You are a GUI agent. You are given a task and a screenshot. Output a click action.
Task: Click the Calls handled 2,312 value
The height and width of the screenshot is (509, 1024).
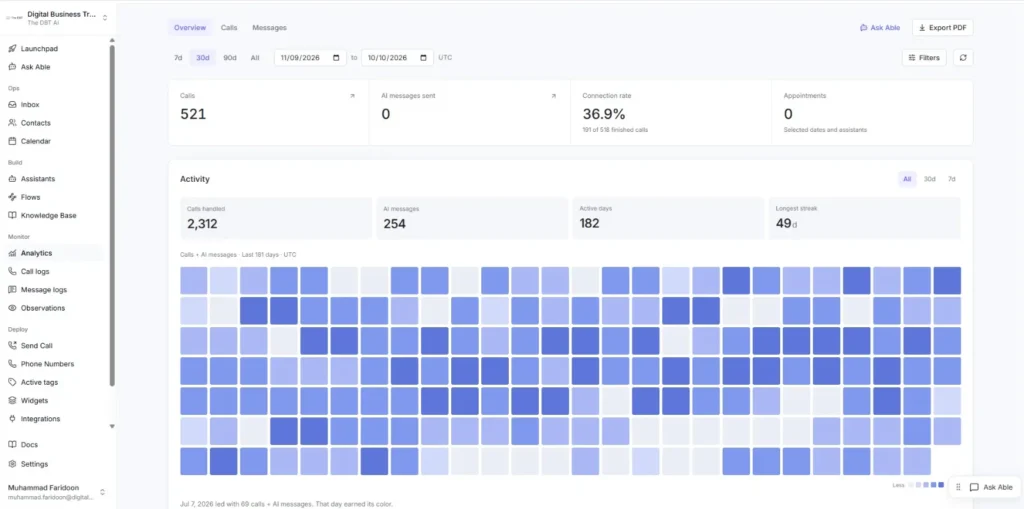(x=202, y=224)
